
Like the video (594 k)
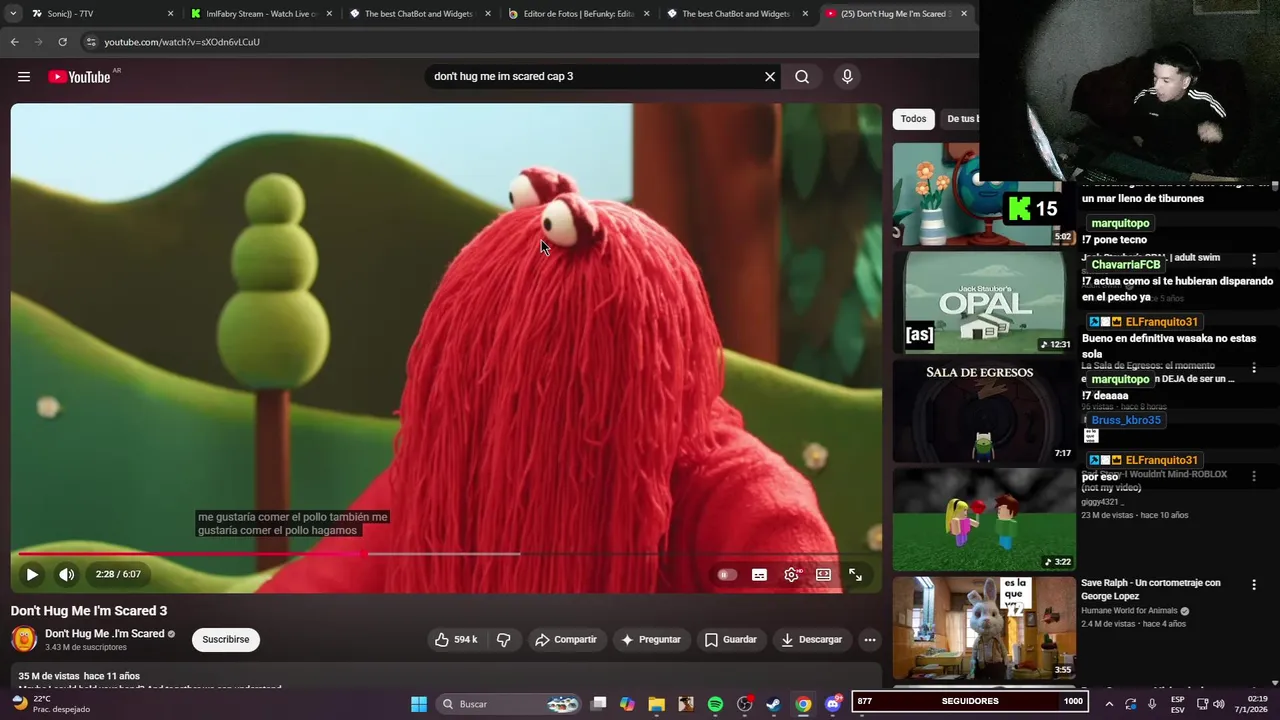(456, 640)
